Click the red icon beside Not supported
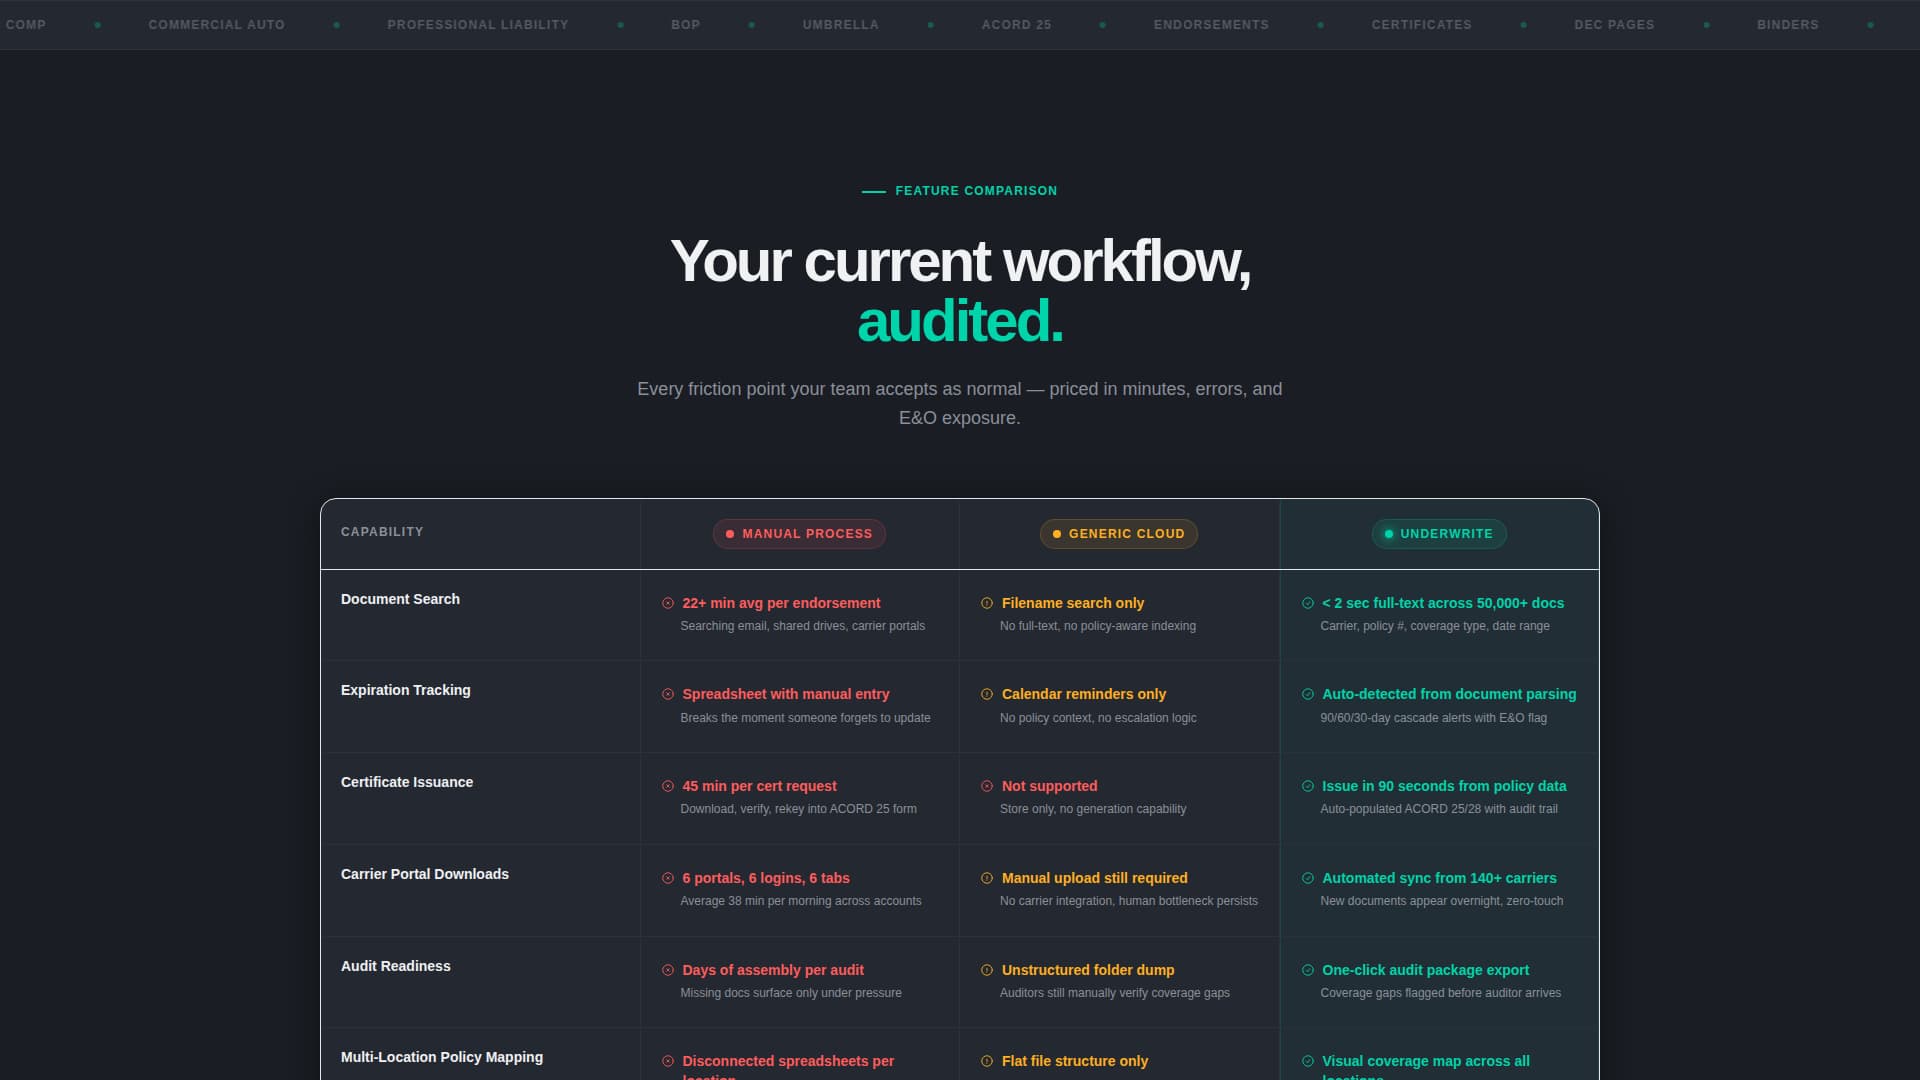1920x1080 pixels. [987, 786]
